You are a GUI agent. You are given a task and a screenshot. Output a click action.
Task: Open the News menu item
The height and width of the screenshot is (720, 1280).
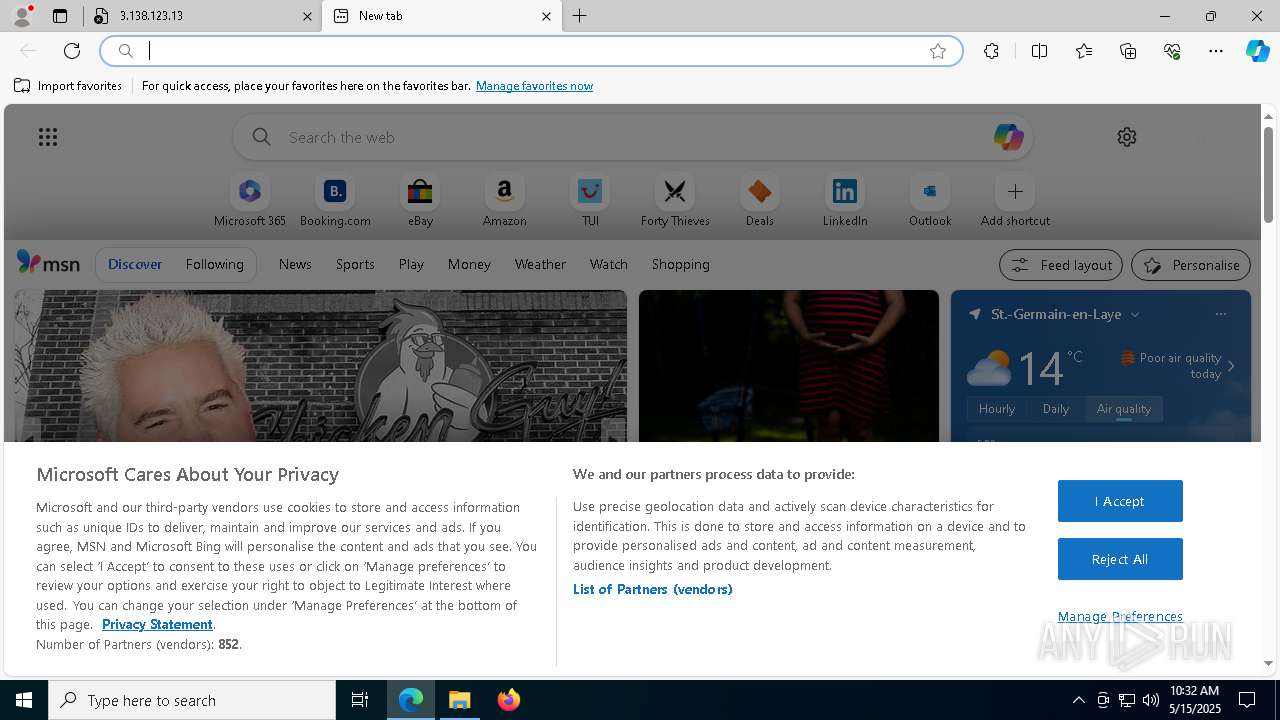click(x=295, y=264)
